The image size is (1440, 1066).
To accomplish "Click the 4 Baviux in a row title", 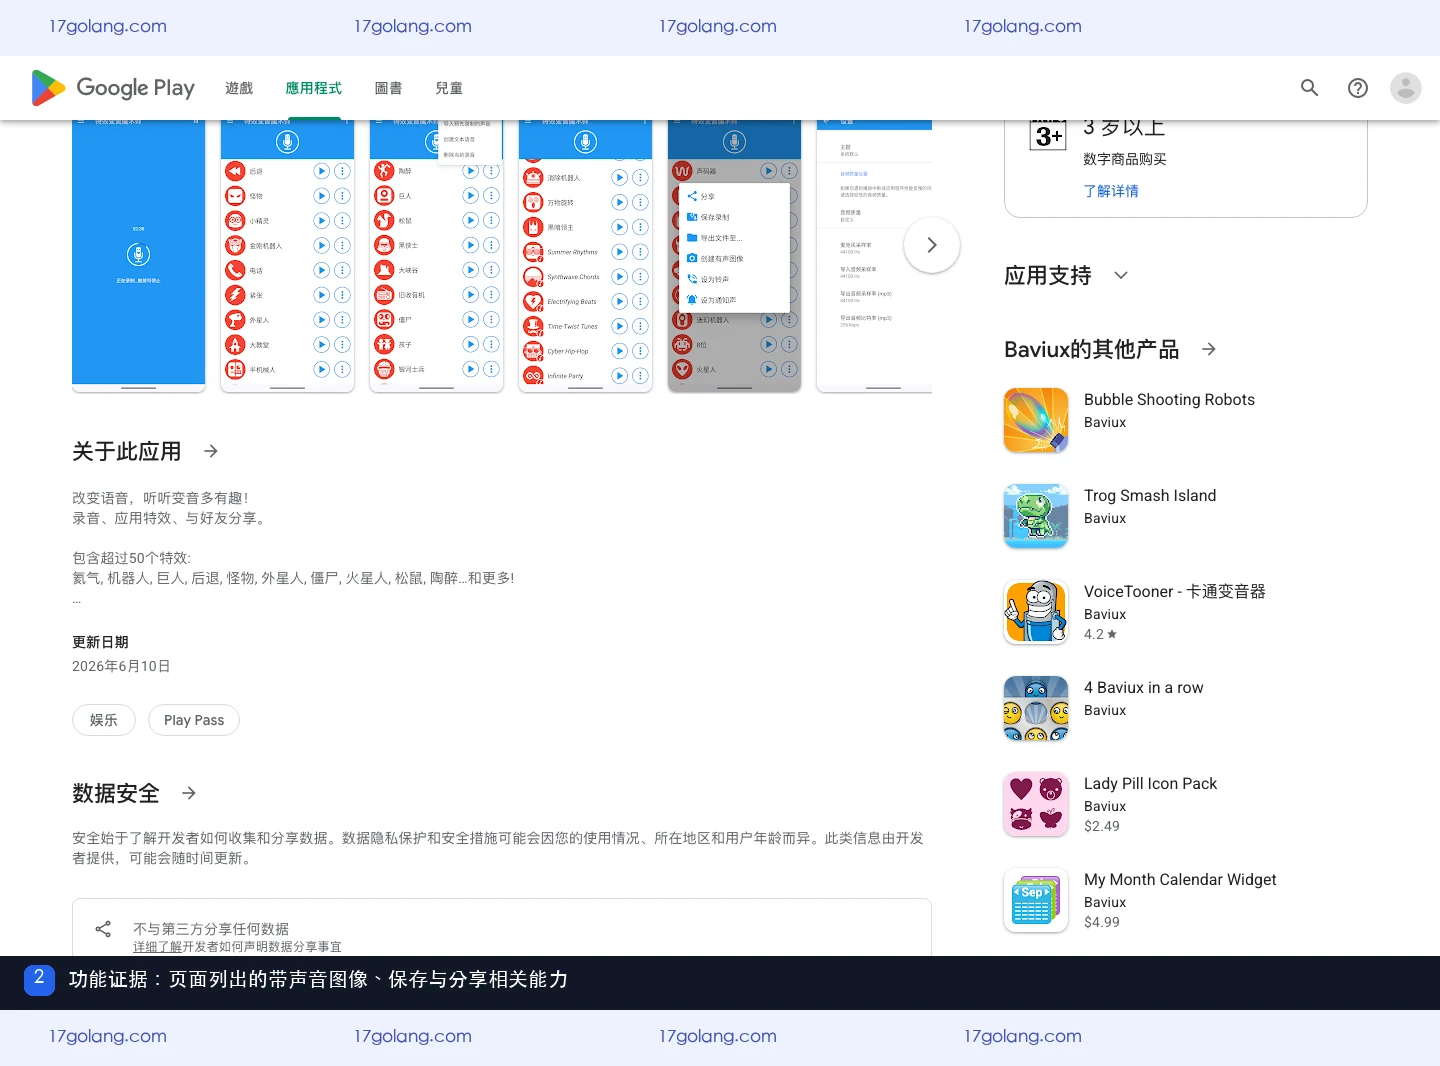I will click(x=1144, y=687).
